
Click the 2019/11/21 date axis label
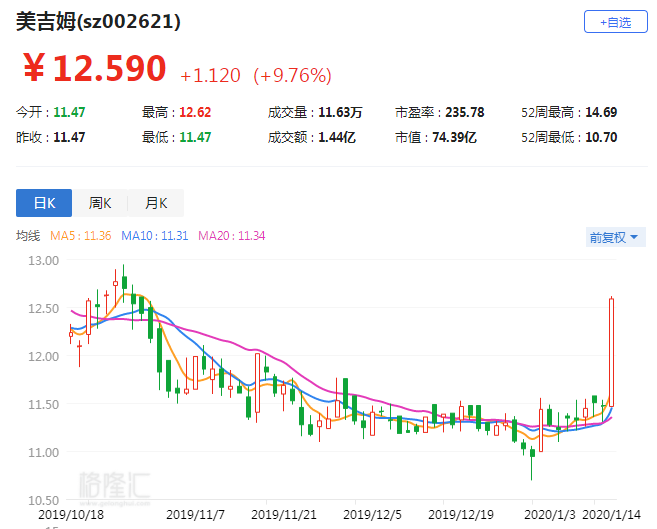[284, 515]
